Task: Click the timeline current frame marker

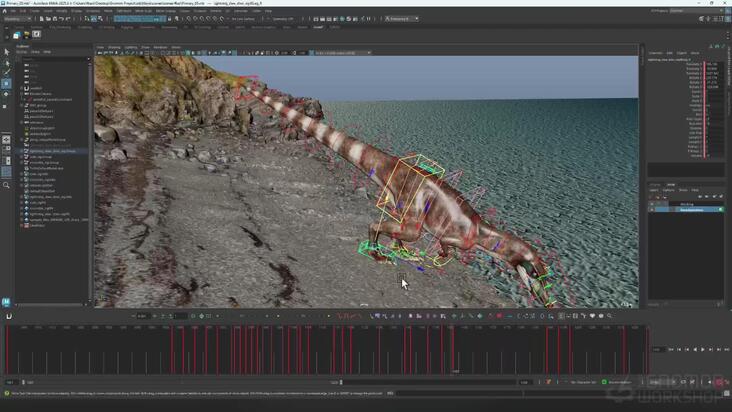Action: [452, 349]
